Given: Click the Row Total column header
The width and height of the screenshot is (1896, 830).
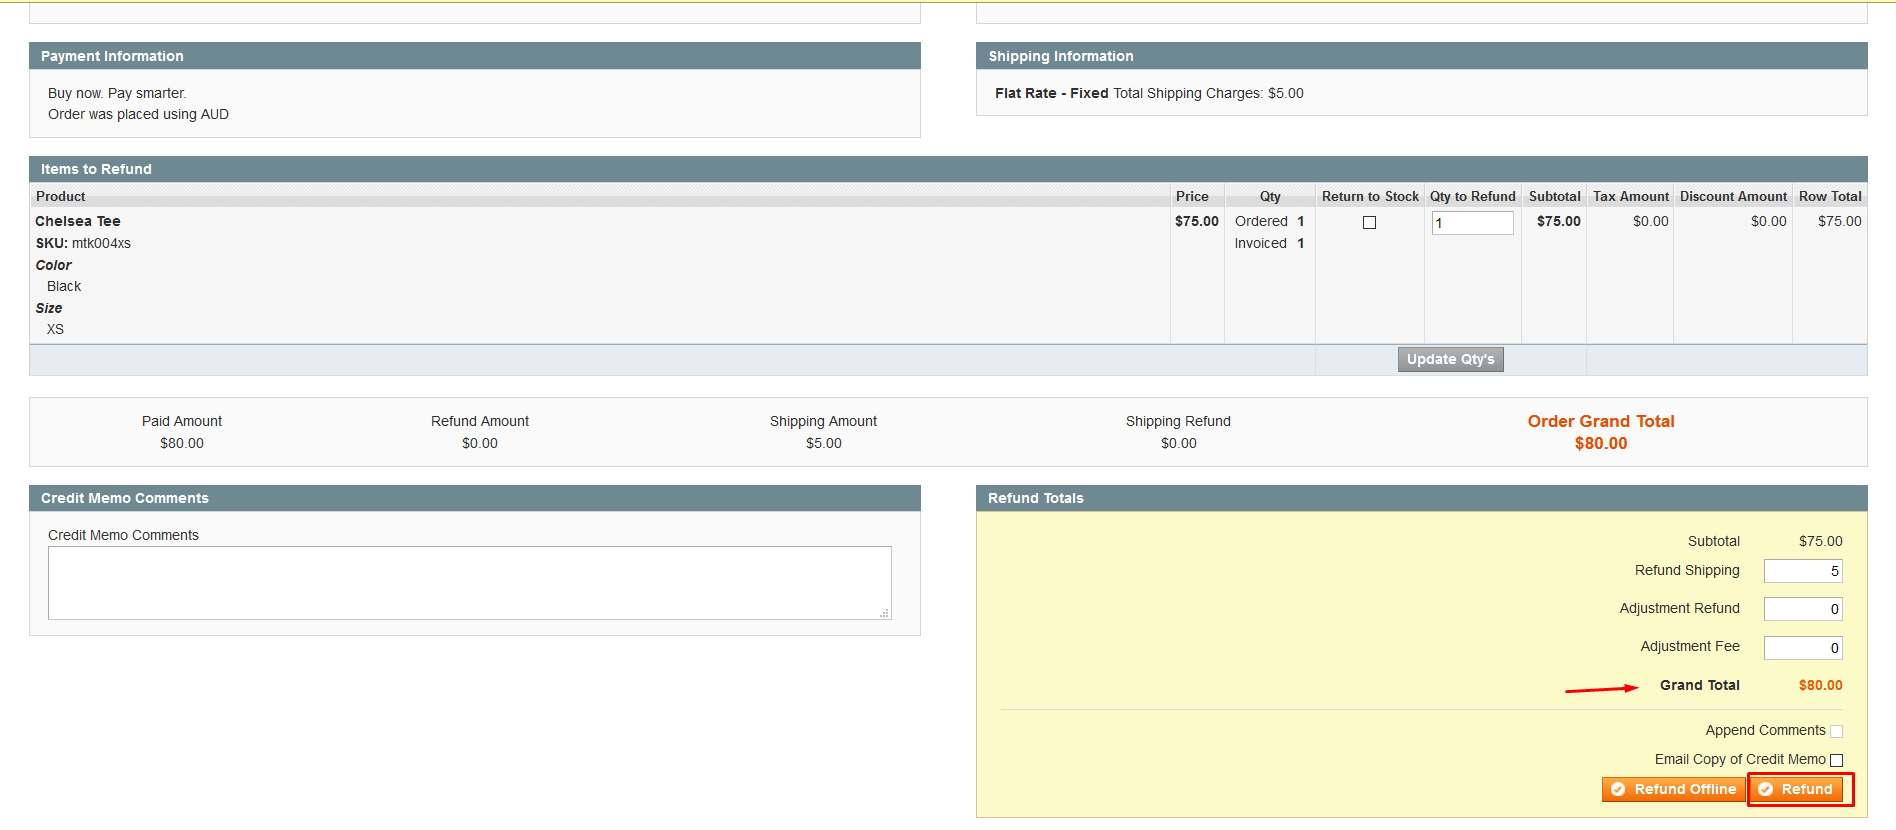Looking at the screenshot, I should tap(1829, 196).
